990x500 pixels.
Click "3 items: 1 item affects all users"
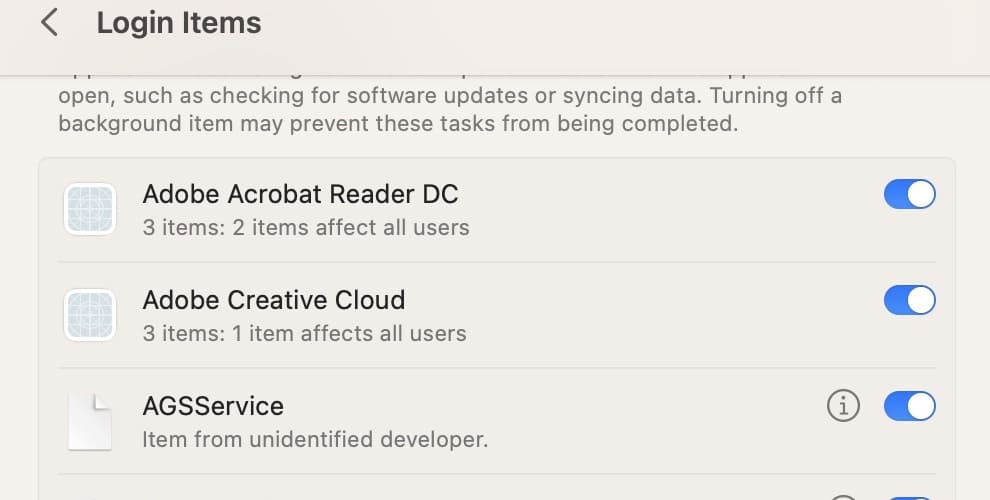304,333
